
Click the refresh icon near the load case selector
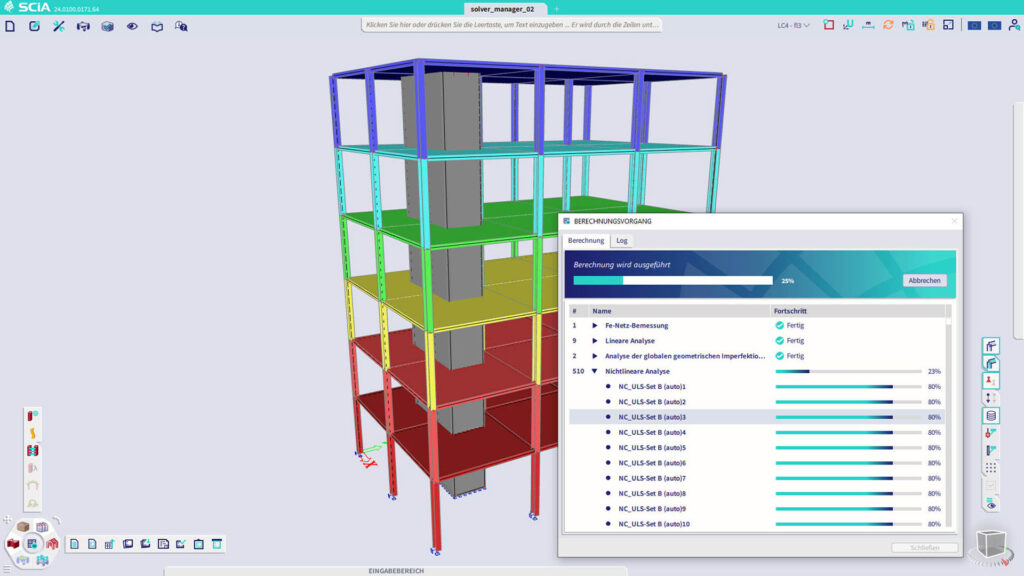888,27
